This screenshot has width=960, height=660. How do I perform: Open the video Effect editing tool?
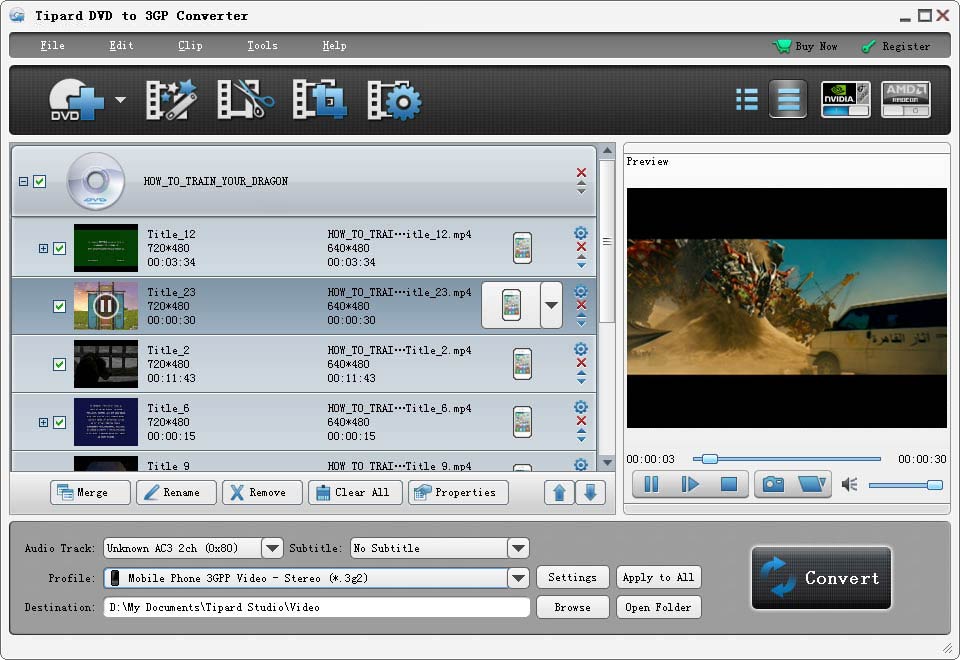click(x=171, y=99)
